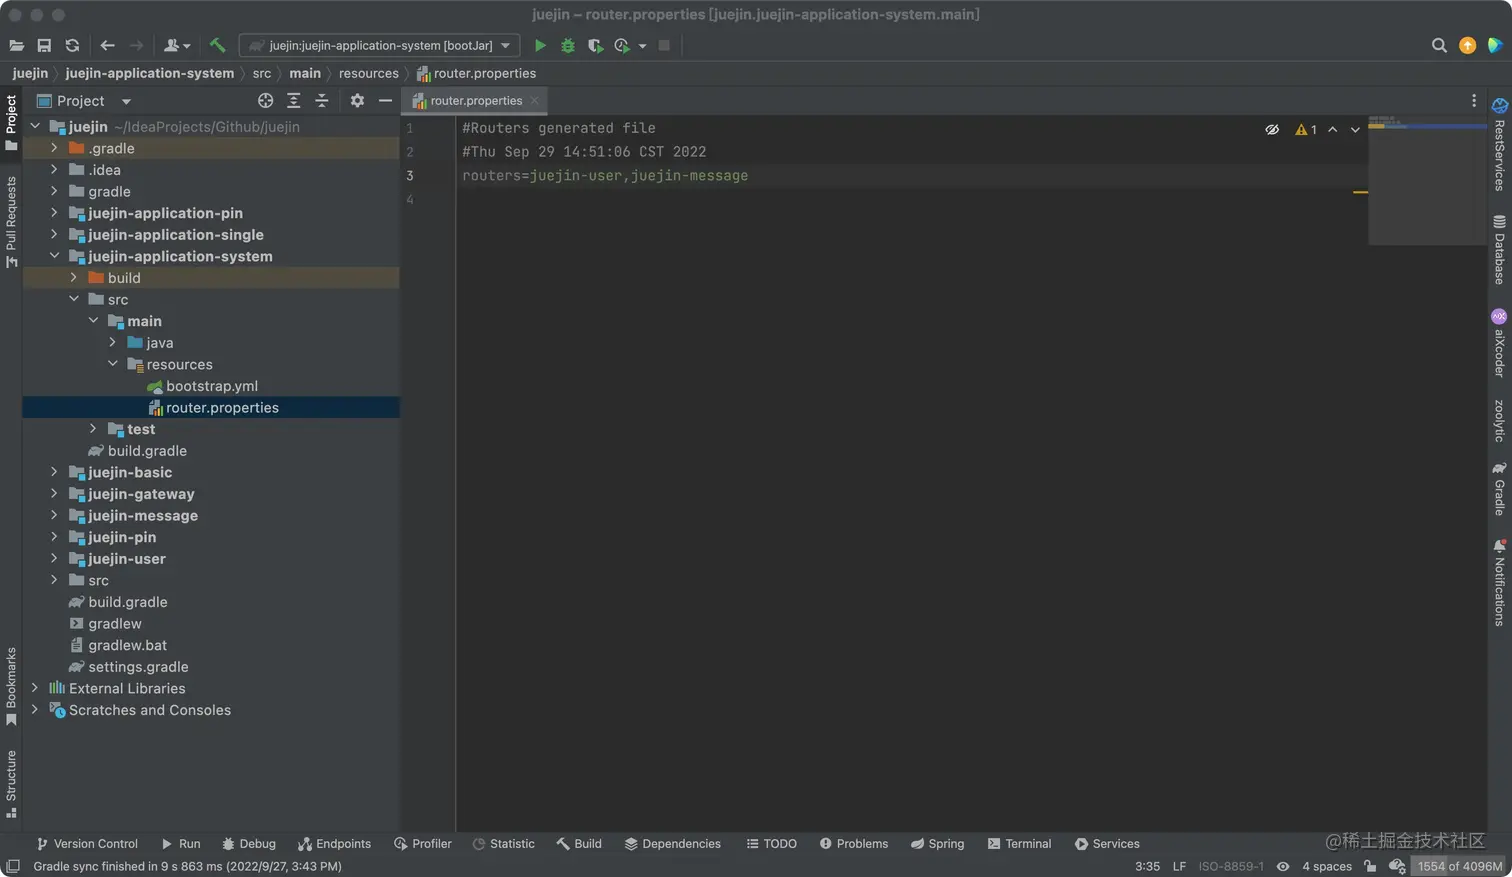The image size is (1512, 877).
Task: Open RestServices side panel
Action: [1499, 145]
